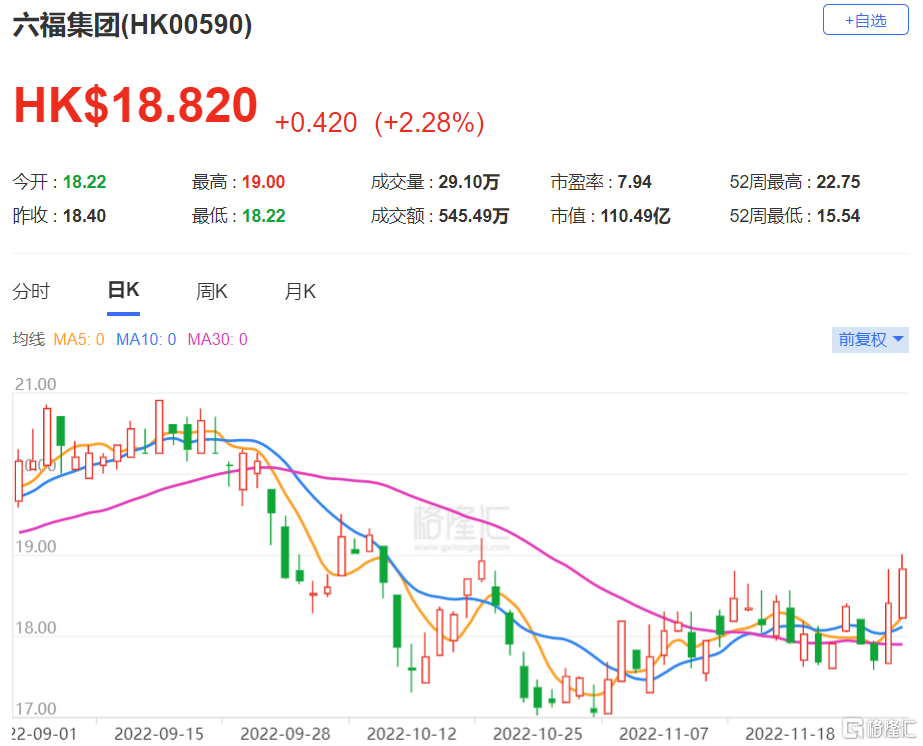Click the 成交额 value 545.49万
This screenshot has width=923, height=746.
474,216
